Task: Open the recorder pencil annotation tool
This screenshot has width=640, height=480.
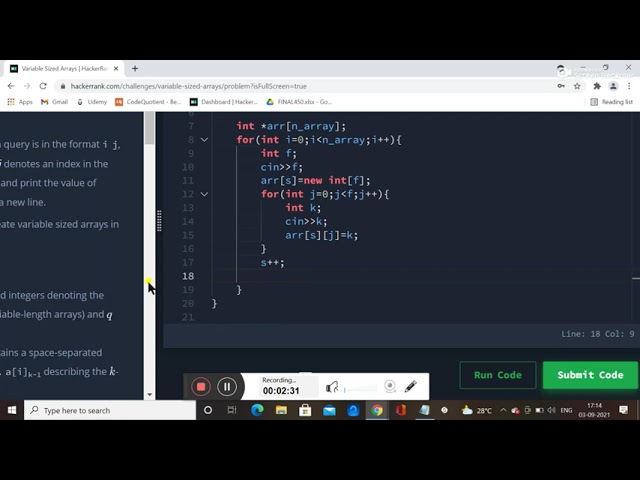Action: tap(411, 386)
